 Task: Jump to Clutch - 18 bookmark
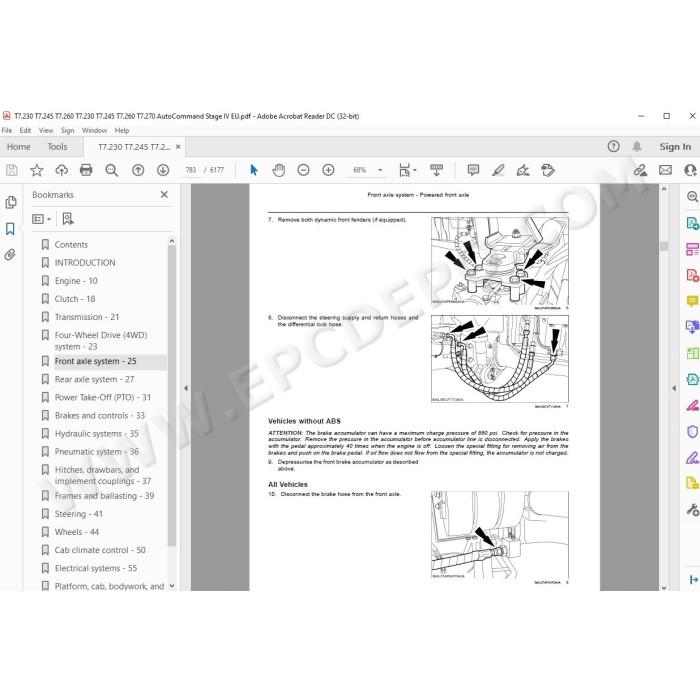click(75, 299)
